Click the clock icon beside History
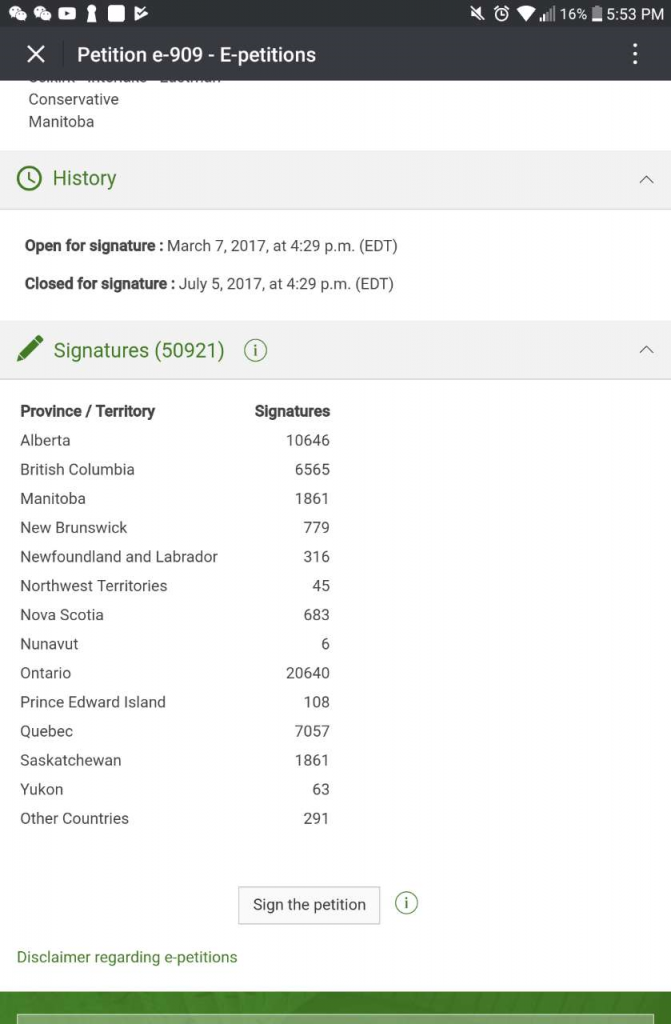671x1024 pixels. tap(30, 178)
